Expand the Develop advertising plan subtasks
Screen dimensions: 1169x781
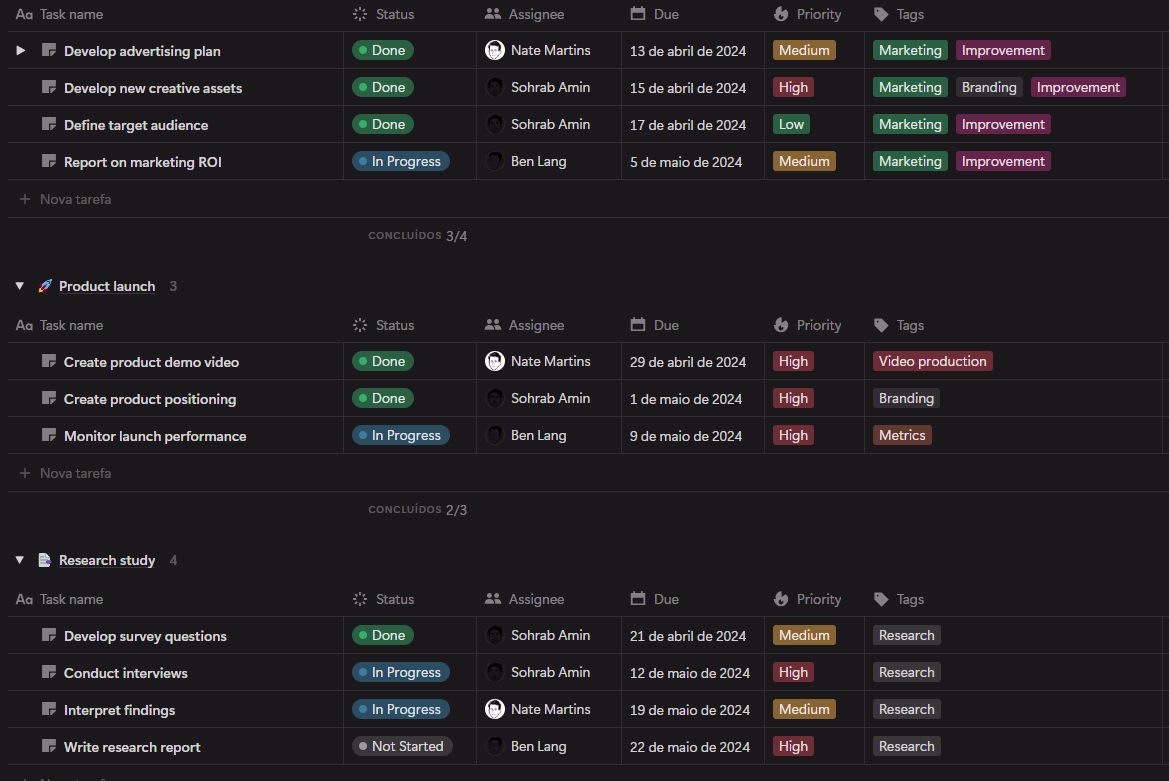click(x=21, y=50)
